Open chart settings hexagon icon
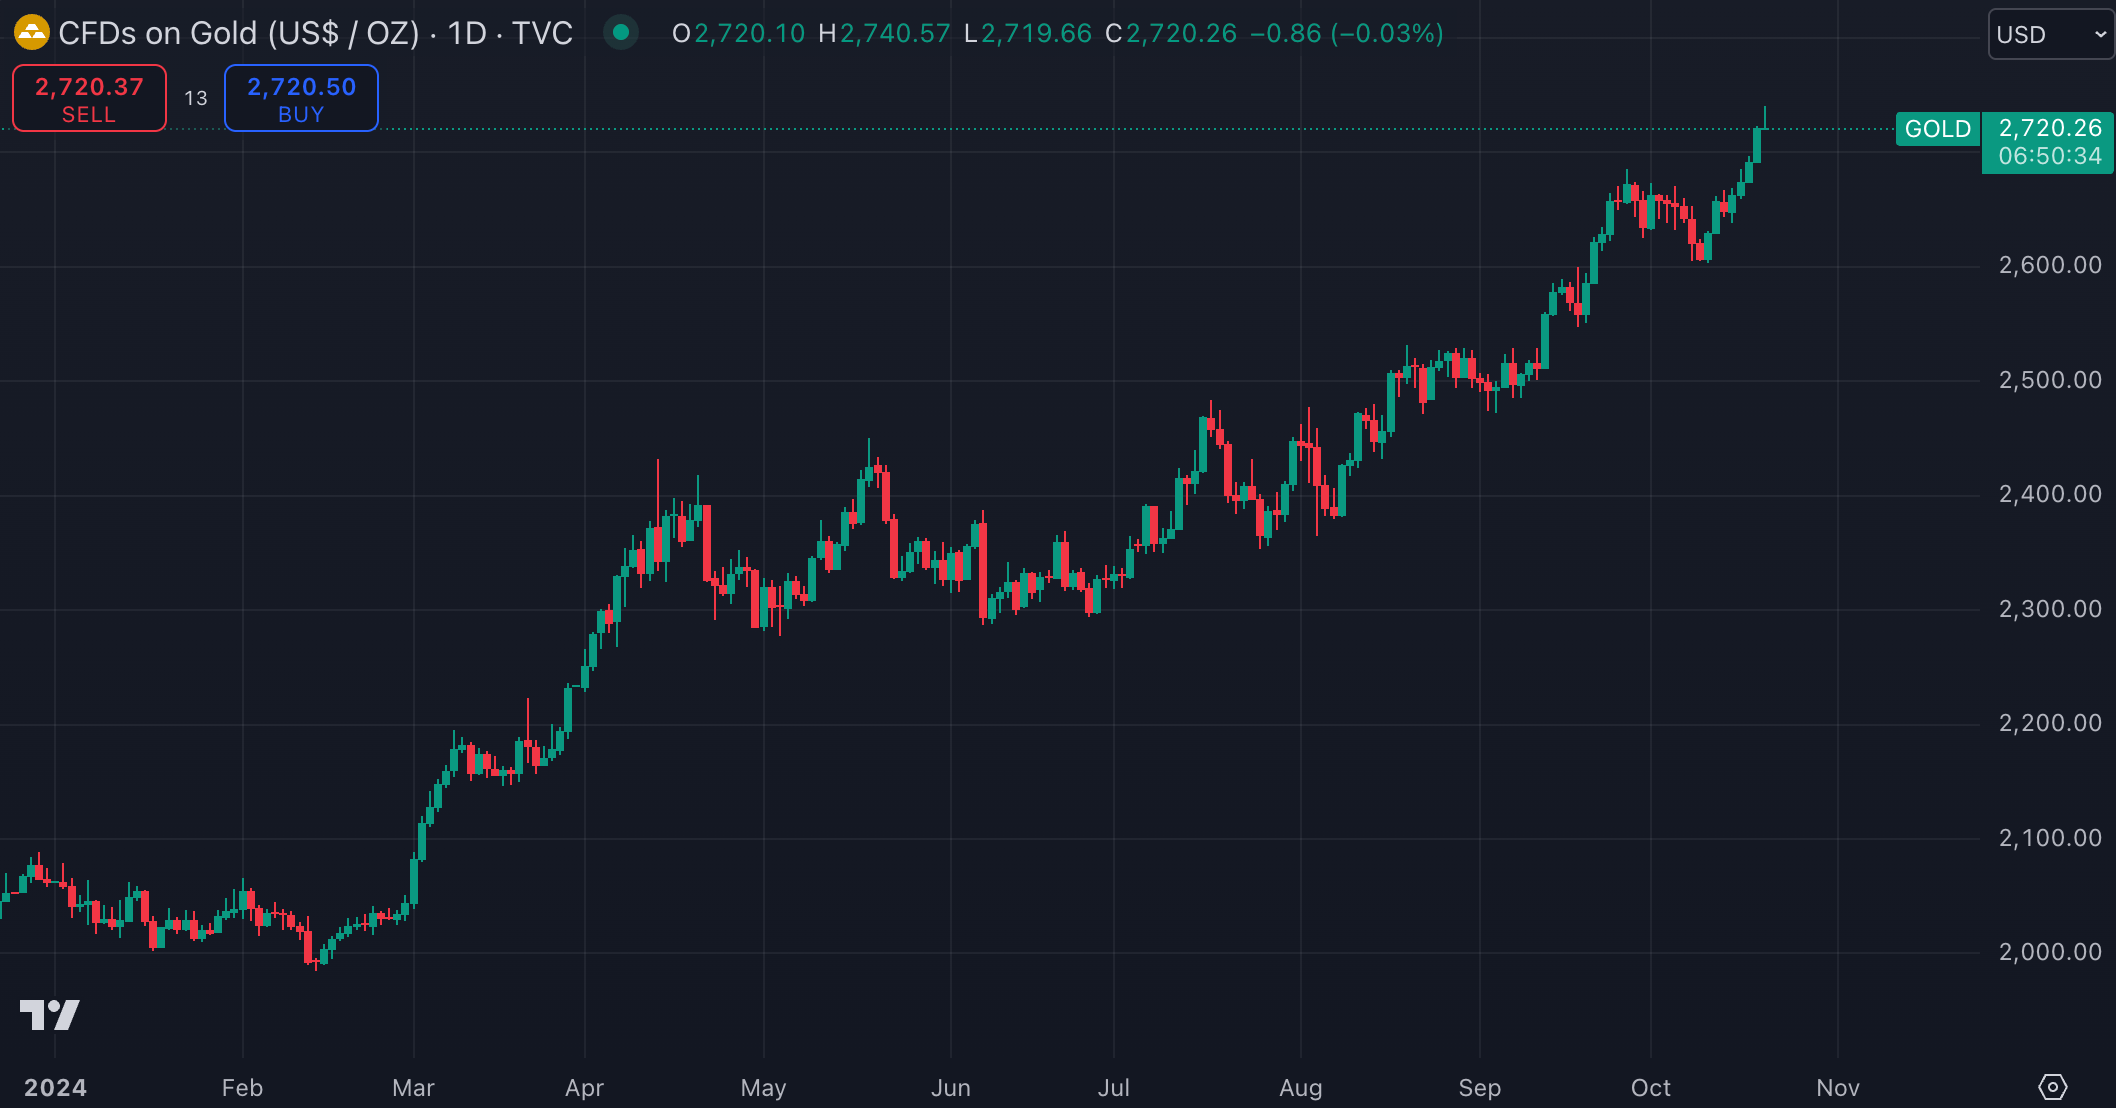Image resolution: width=2116 pixels, height=1108 pixels. 2052,1087
